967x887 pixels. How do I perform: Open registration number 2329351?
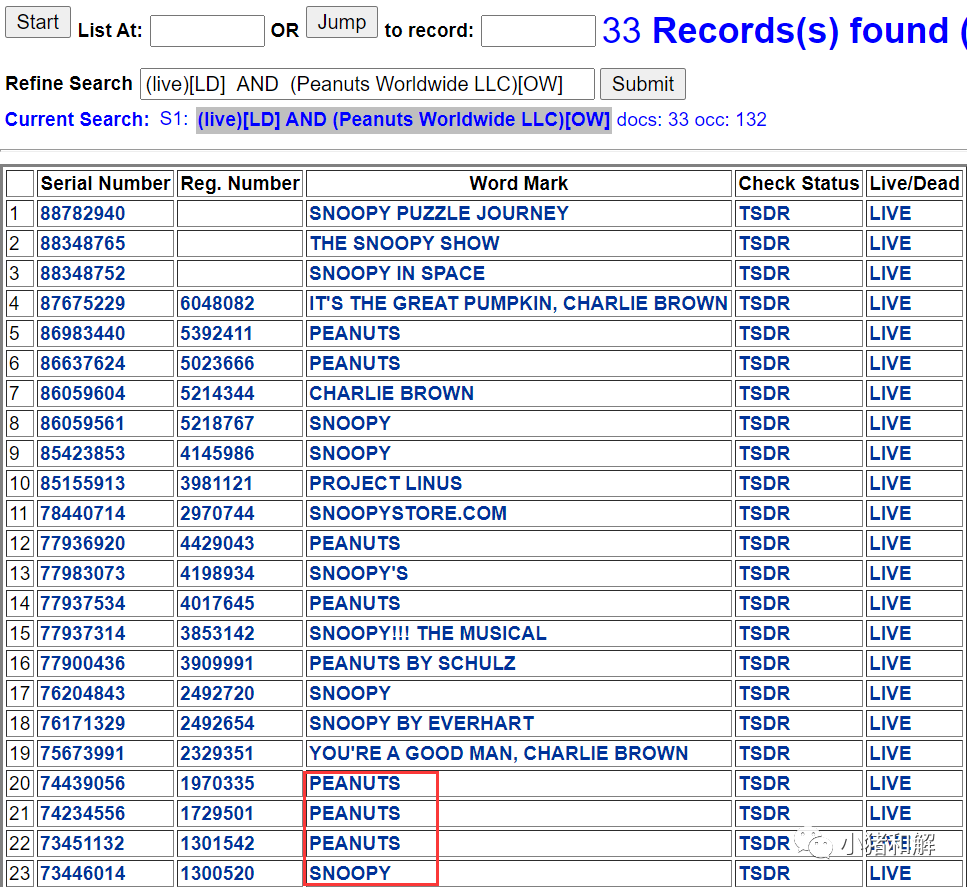pyautogui.click(x=217, y=754)
